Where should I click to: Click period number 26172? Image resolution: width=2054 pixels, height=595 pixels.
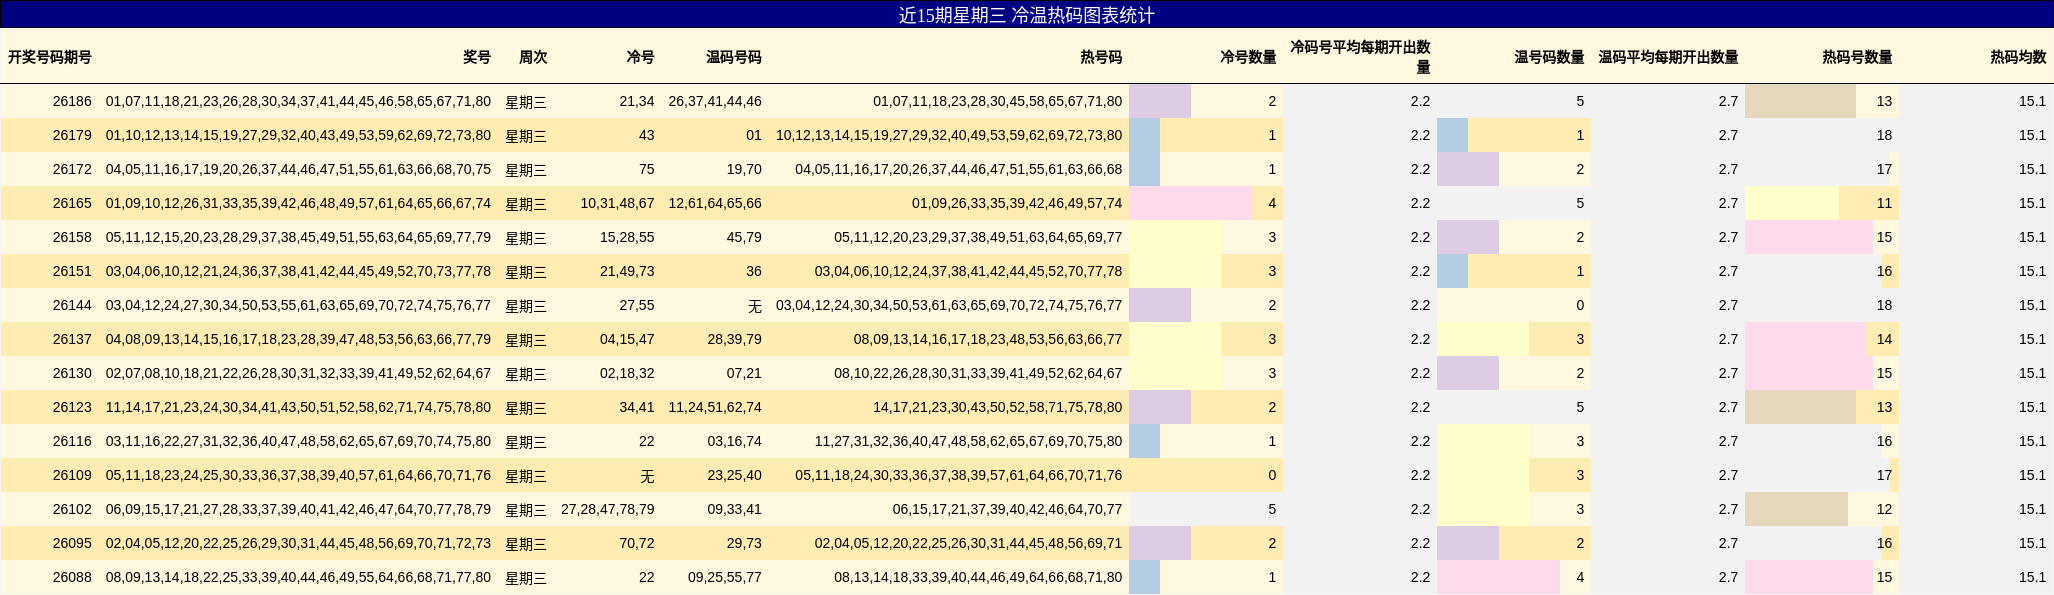pyautogui.click(x=72, y=169)
